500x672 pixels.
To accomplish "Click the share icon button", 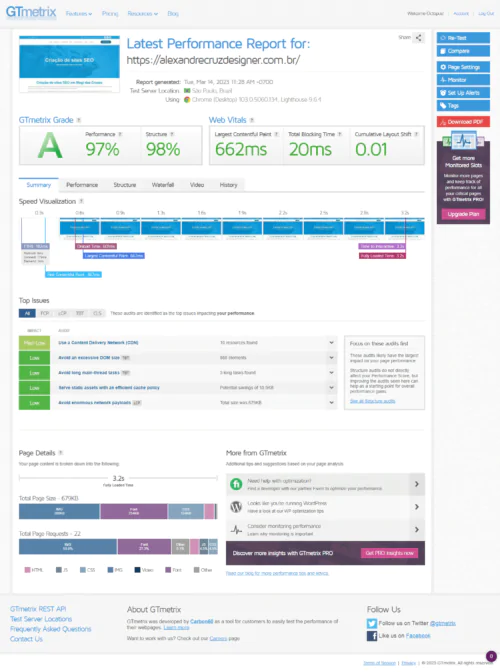I will pyautogui.click(x=419, y=38).
